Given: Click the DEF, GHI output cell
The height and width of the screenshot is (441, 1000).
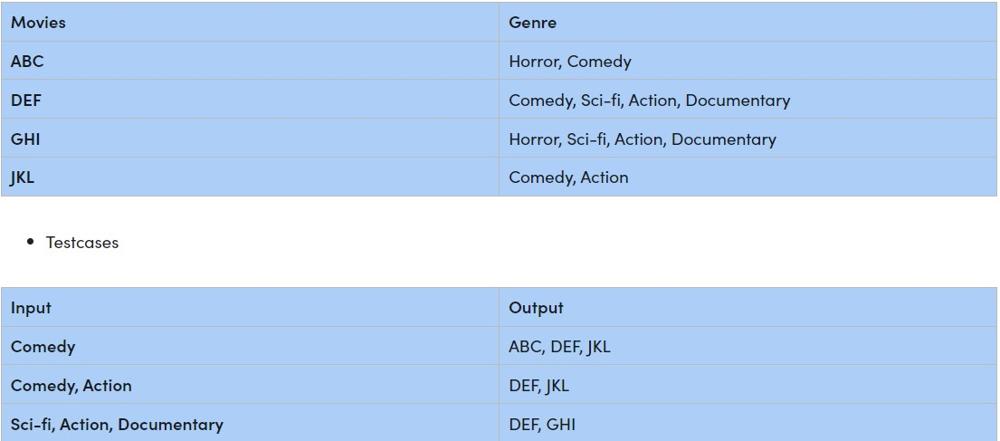Looking at the screenshot, I should (x=747, y=422).
